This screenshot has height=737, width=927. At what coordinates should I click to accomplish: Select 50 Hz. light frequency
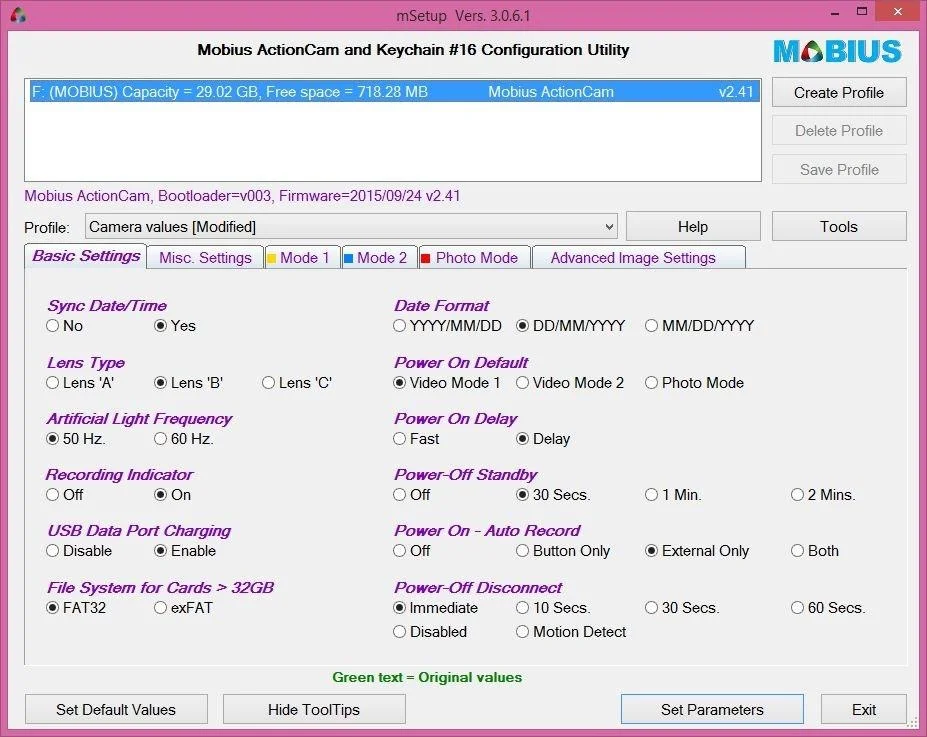coord(76,439)
